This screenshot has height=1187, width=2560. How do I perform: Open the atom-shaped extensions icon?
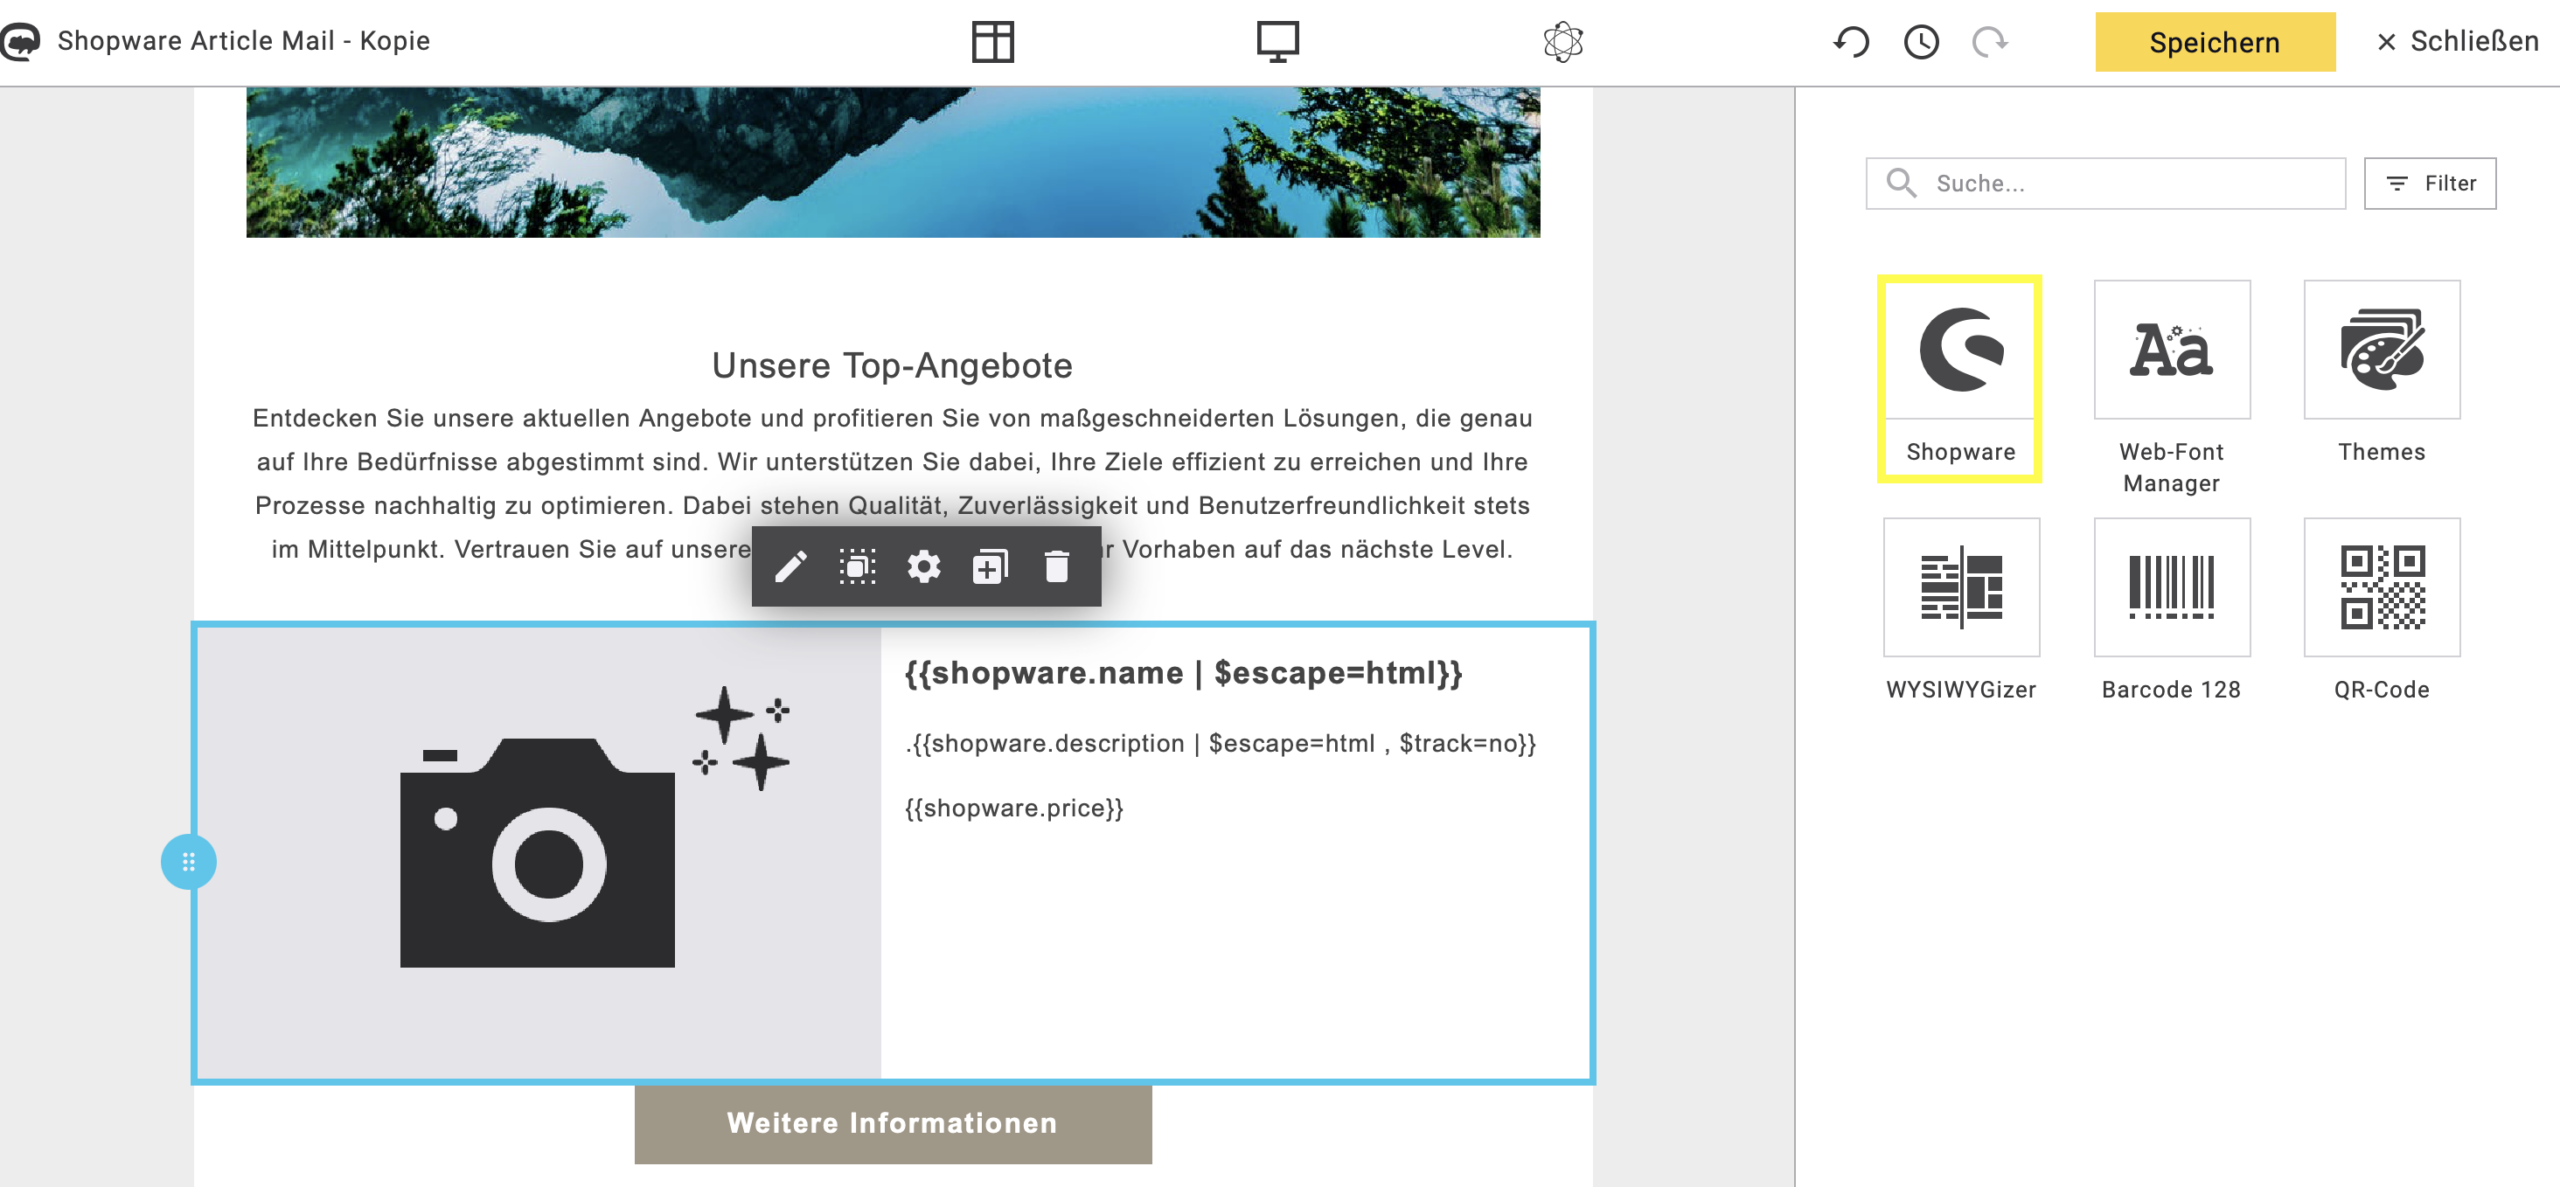click(1562, 42)
